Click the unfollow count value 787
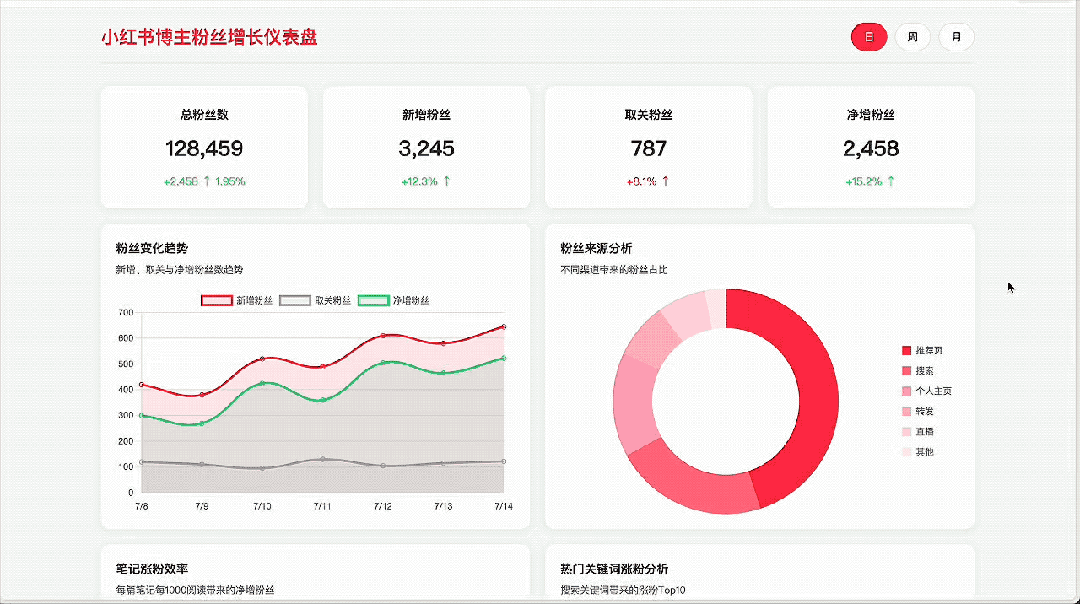 (648, 148)
